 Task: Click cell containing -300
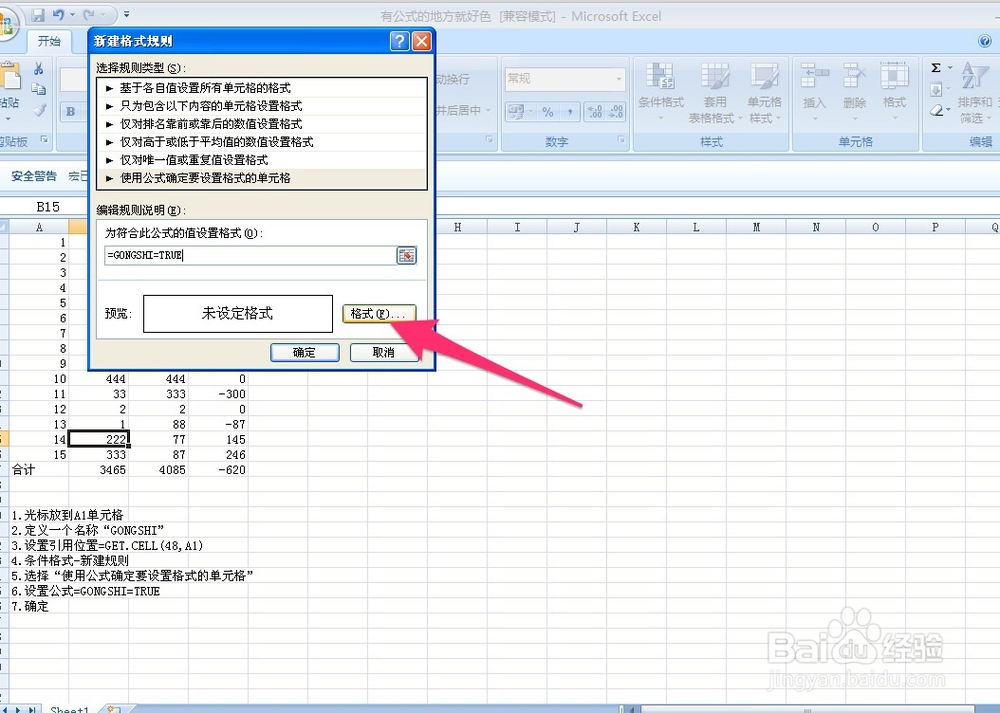218,393
